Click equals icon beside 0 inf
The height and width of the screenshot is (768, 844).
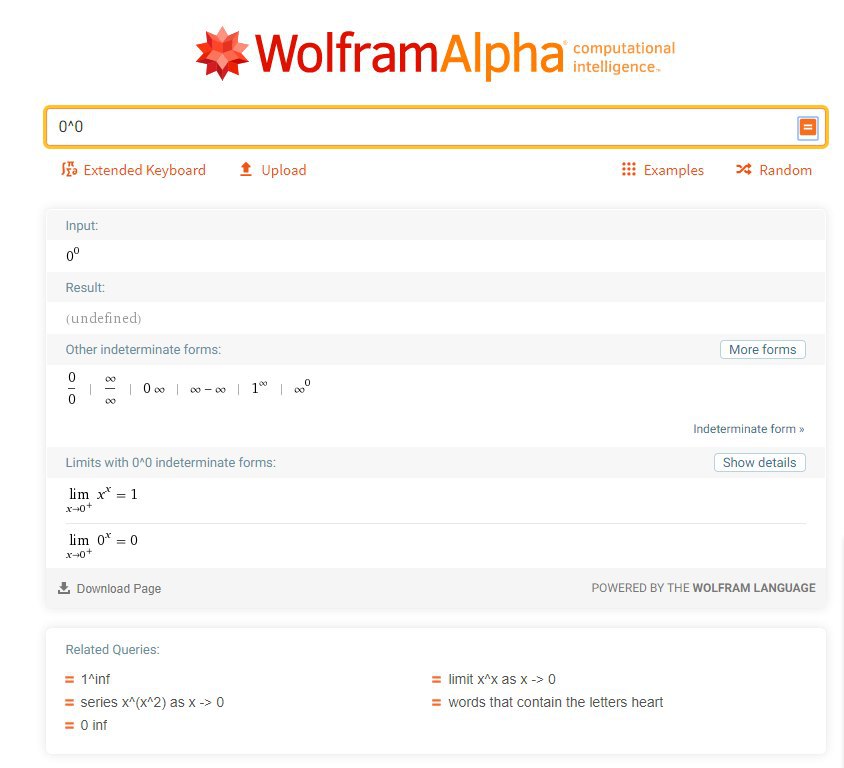pos(69,726)
